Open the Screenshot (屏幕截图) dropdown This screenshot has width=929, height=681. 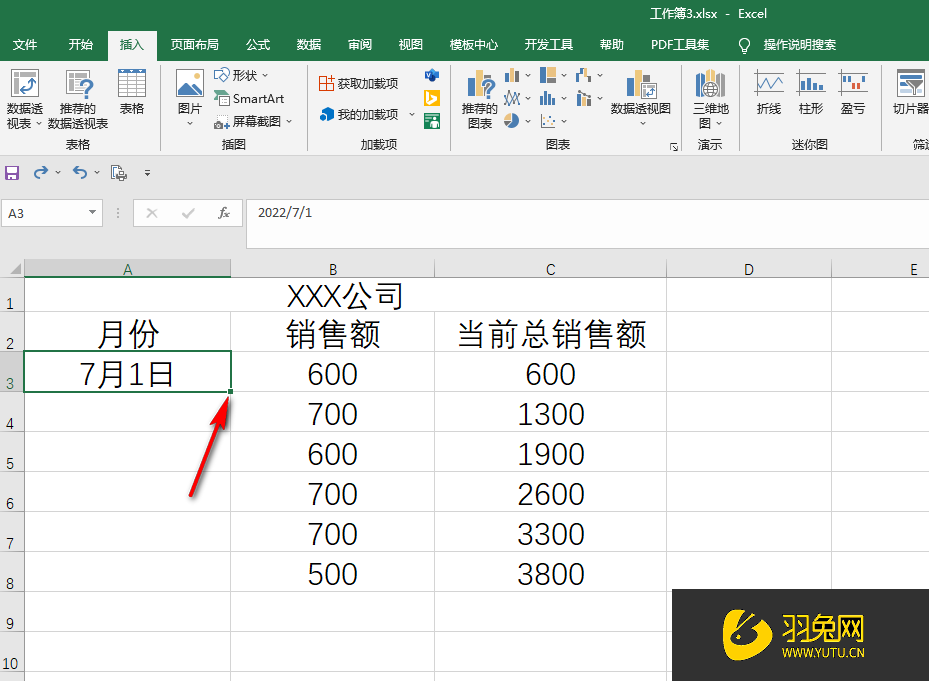pyautogui.click(x=253, y=122)
